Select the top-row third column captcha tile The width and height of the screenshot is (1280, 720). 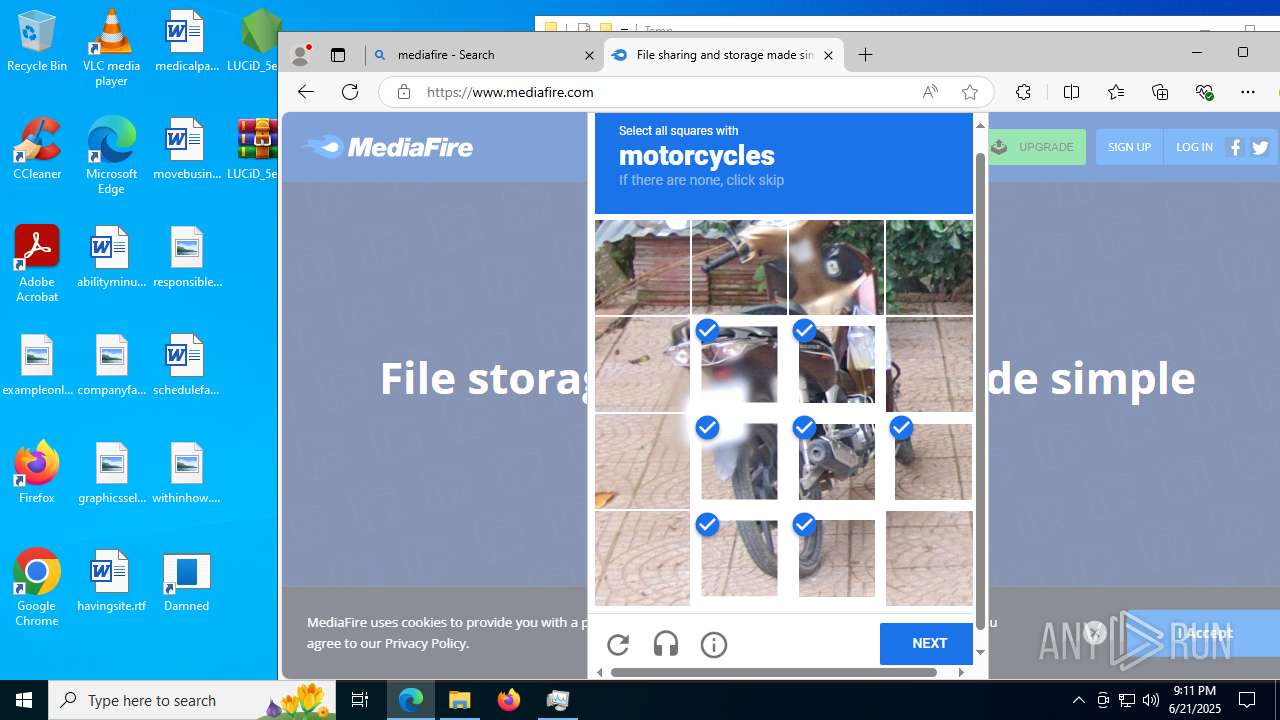[x=836, y=267]
